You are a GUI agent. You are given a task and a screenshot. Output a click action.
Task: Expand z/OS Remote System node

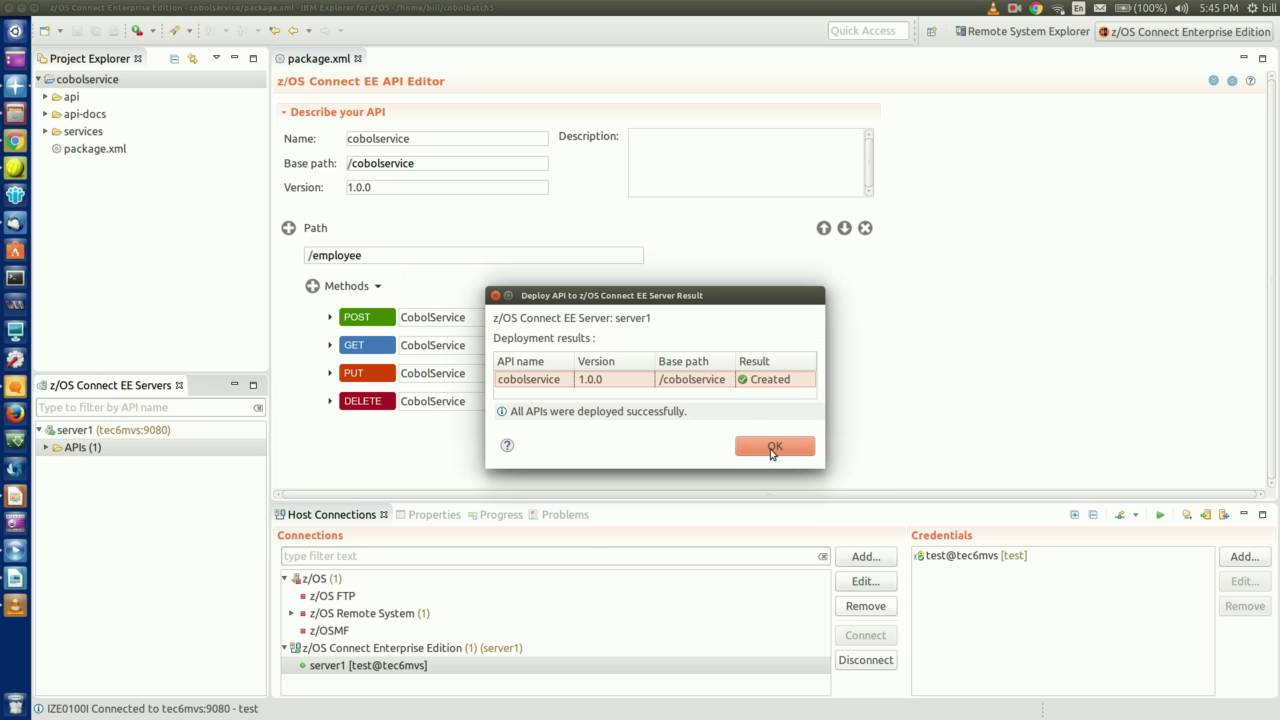pyautogui.click(x=291, y=614)
